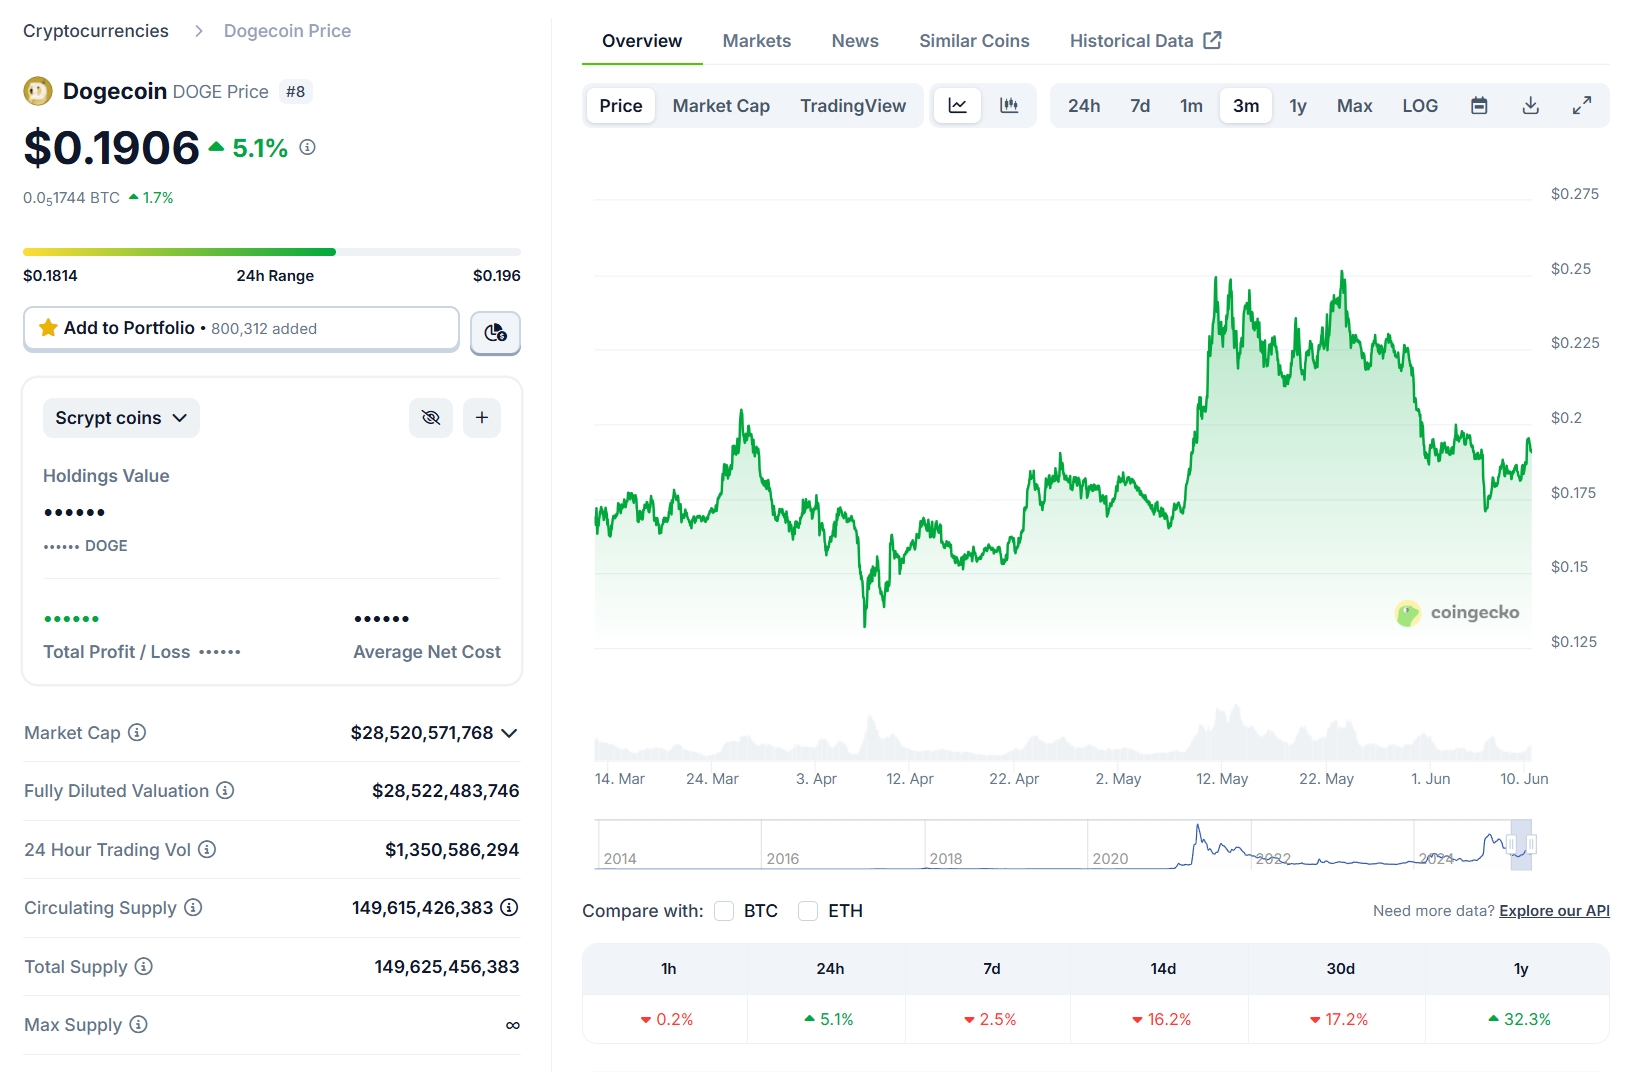Viewport: 1637px width, 1072px height.
Task: Set chart range to 24h
Action: (x=1084, y=105)
